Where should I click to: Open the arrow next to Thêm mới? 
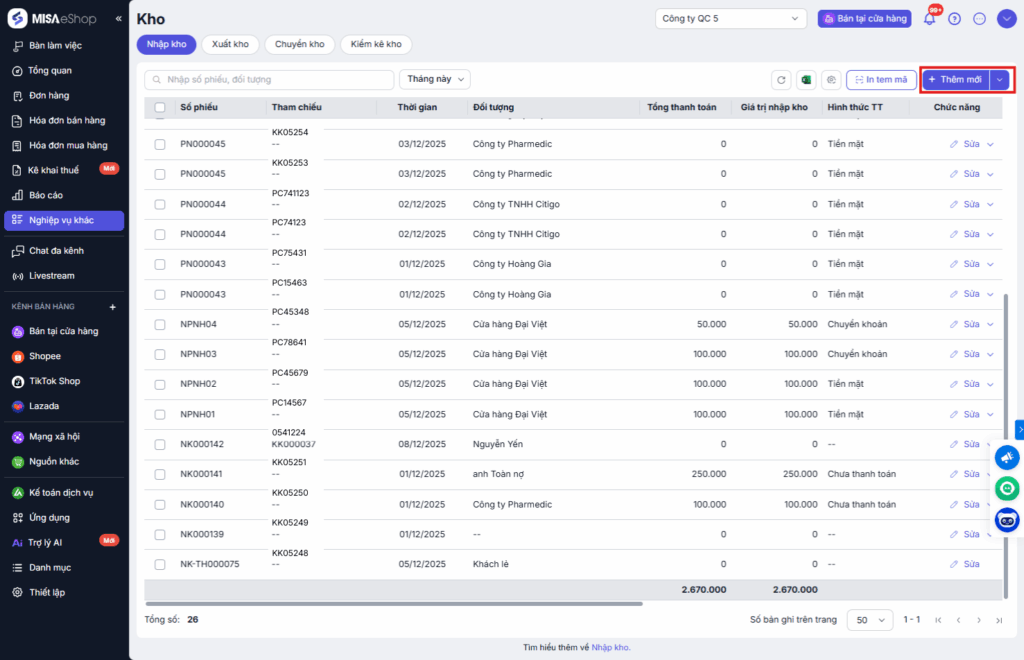point(999,80)
